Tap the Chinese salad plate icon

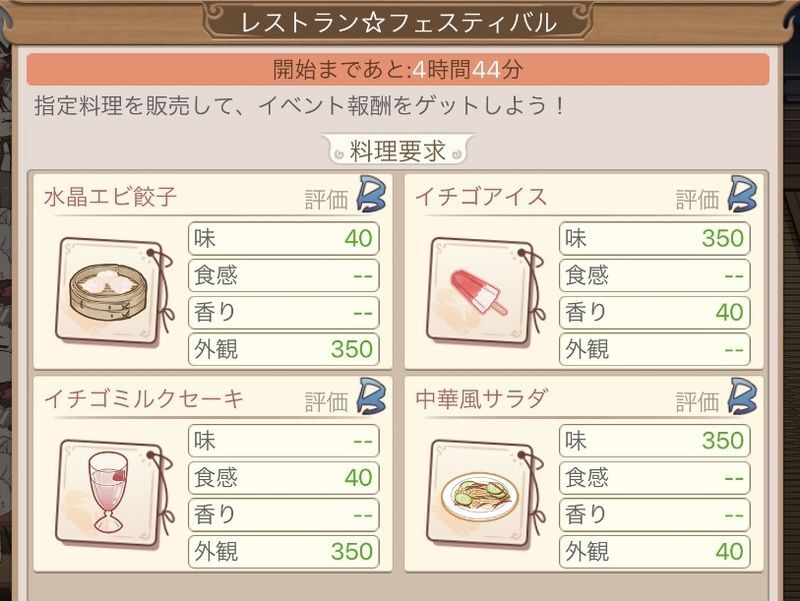point(479,492)
